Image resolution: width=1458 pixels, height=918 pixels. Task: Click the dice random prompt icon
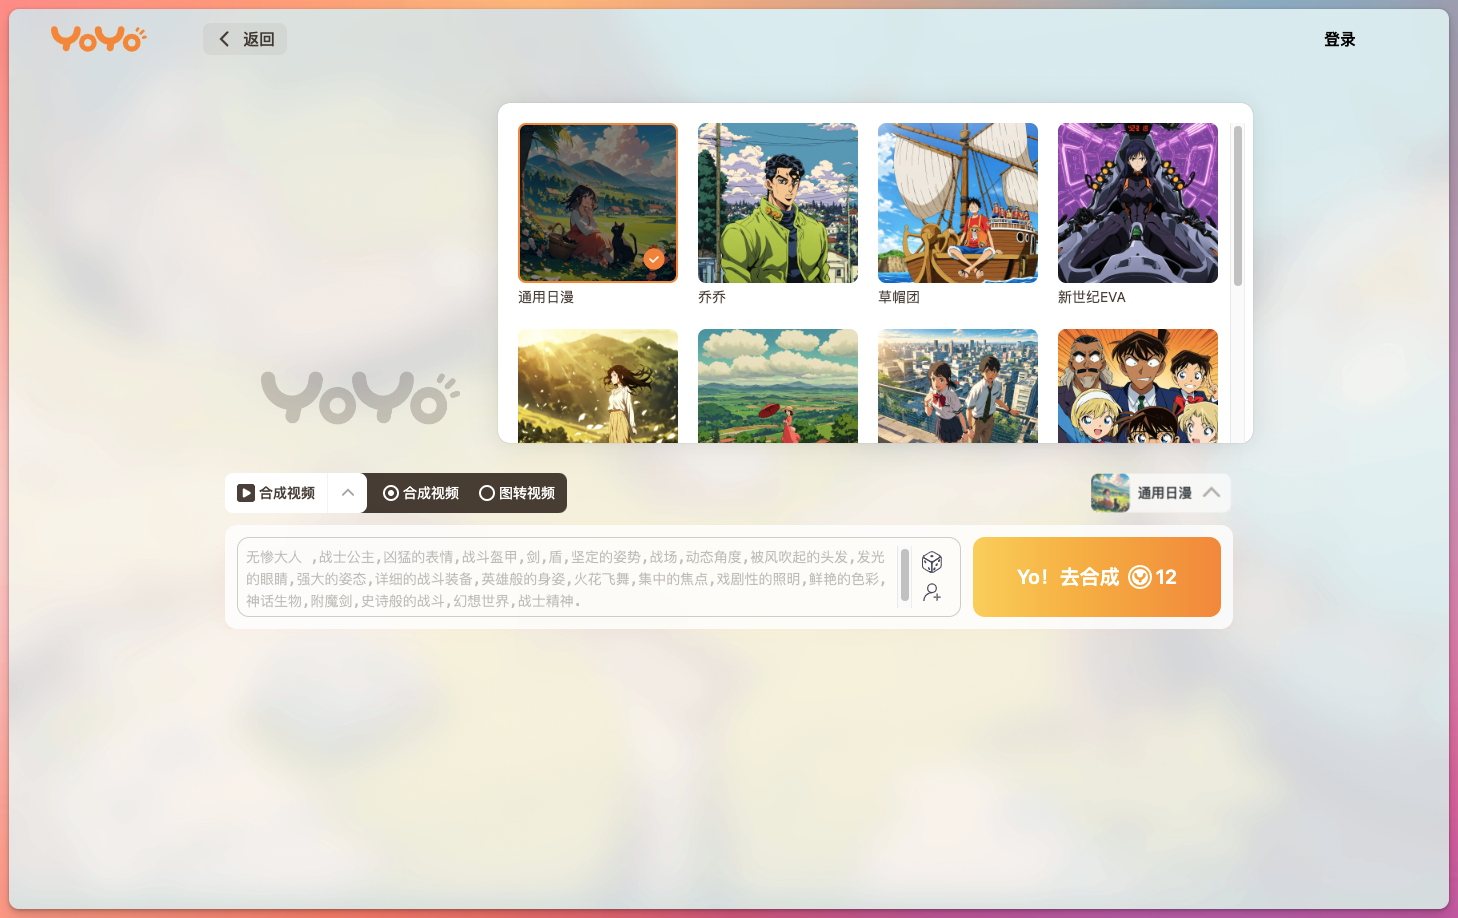pos(932,562)
